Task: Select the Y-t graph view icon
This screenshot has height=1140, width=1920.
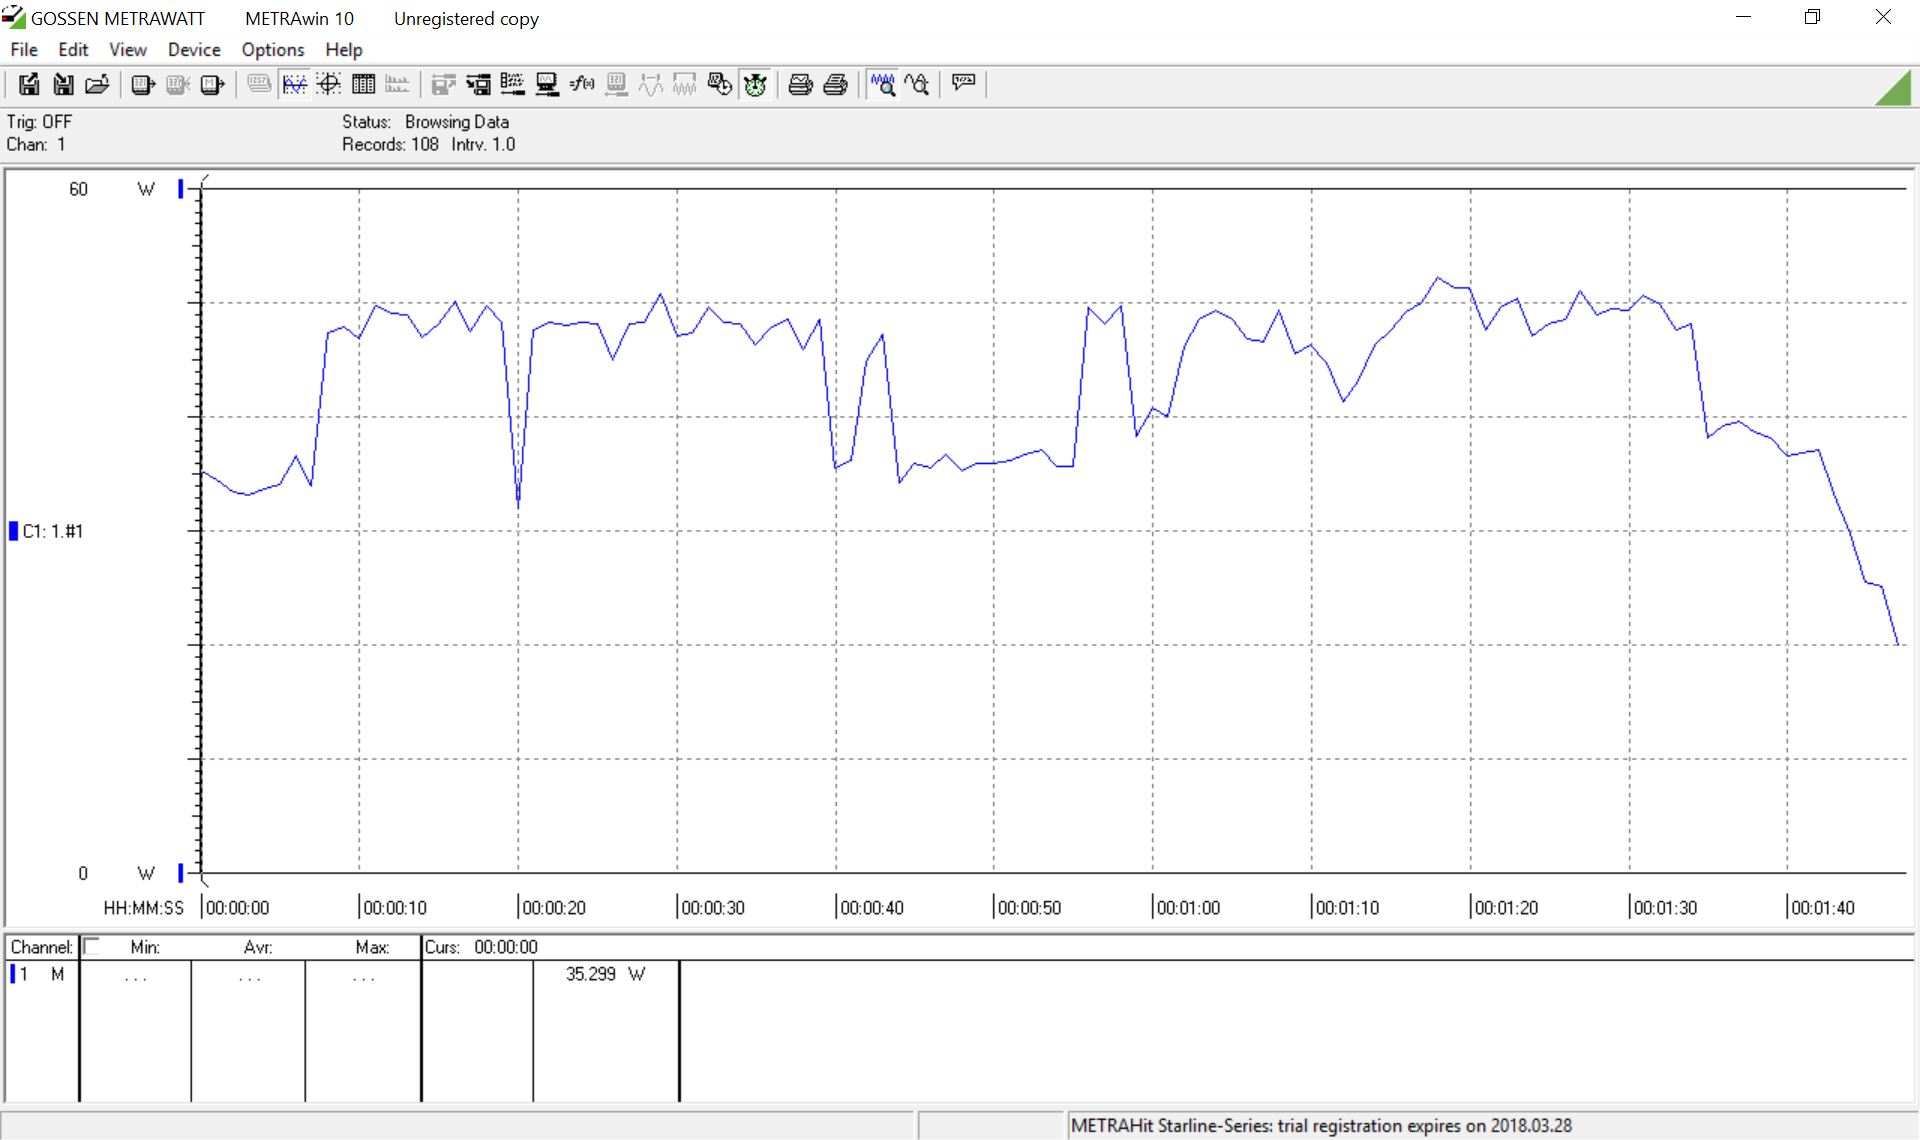Action: click(294, 84)
